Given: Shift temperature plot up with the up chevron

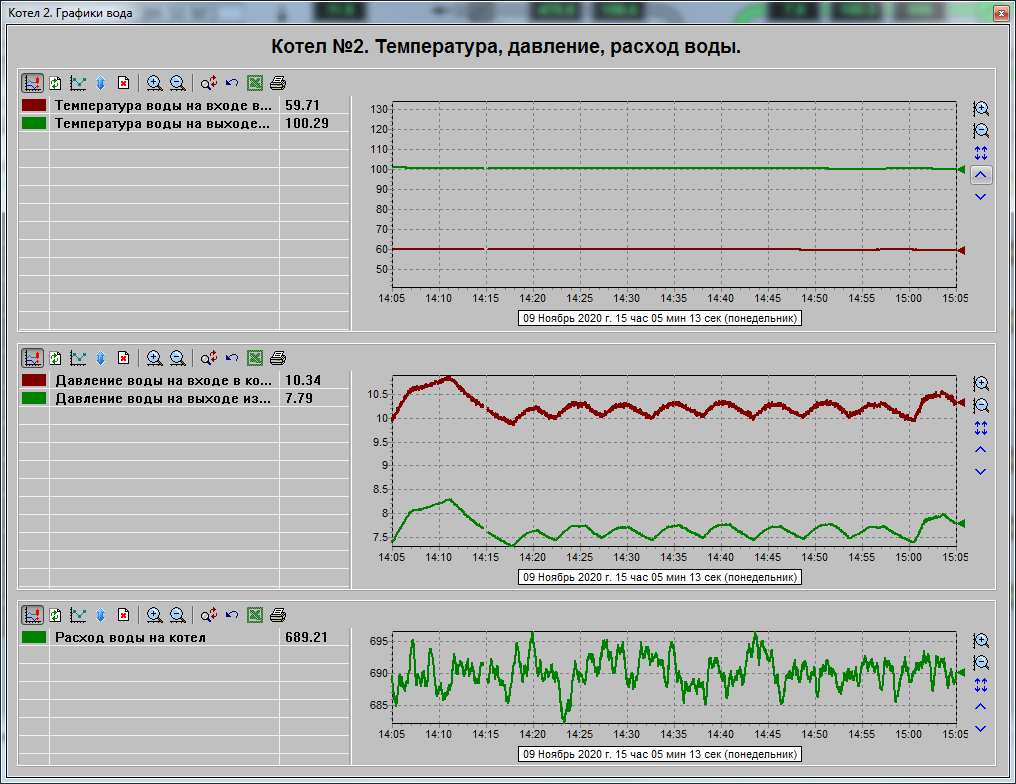Looking at the screenshot, I should [x=981, y=175].
